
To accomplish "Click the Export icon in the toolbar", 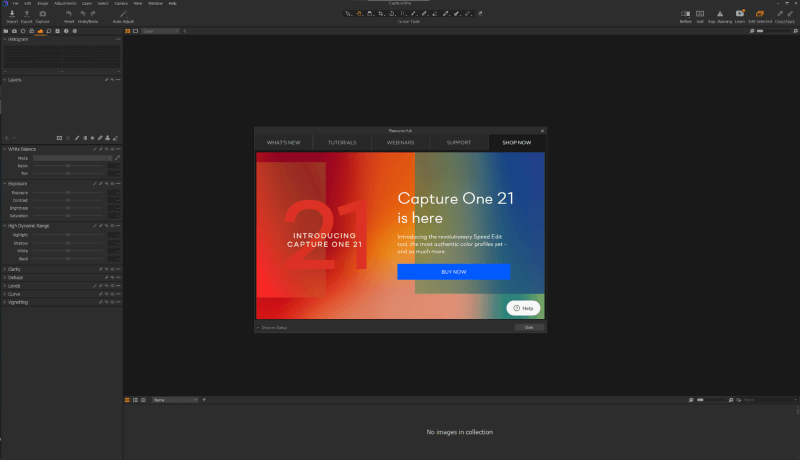I will point(27,14).
